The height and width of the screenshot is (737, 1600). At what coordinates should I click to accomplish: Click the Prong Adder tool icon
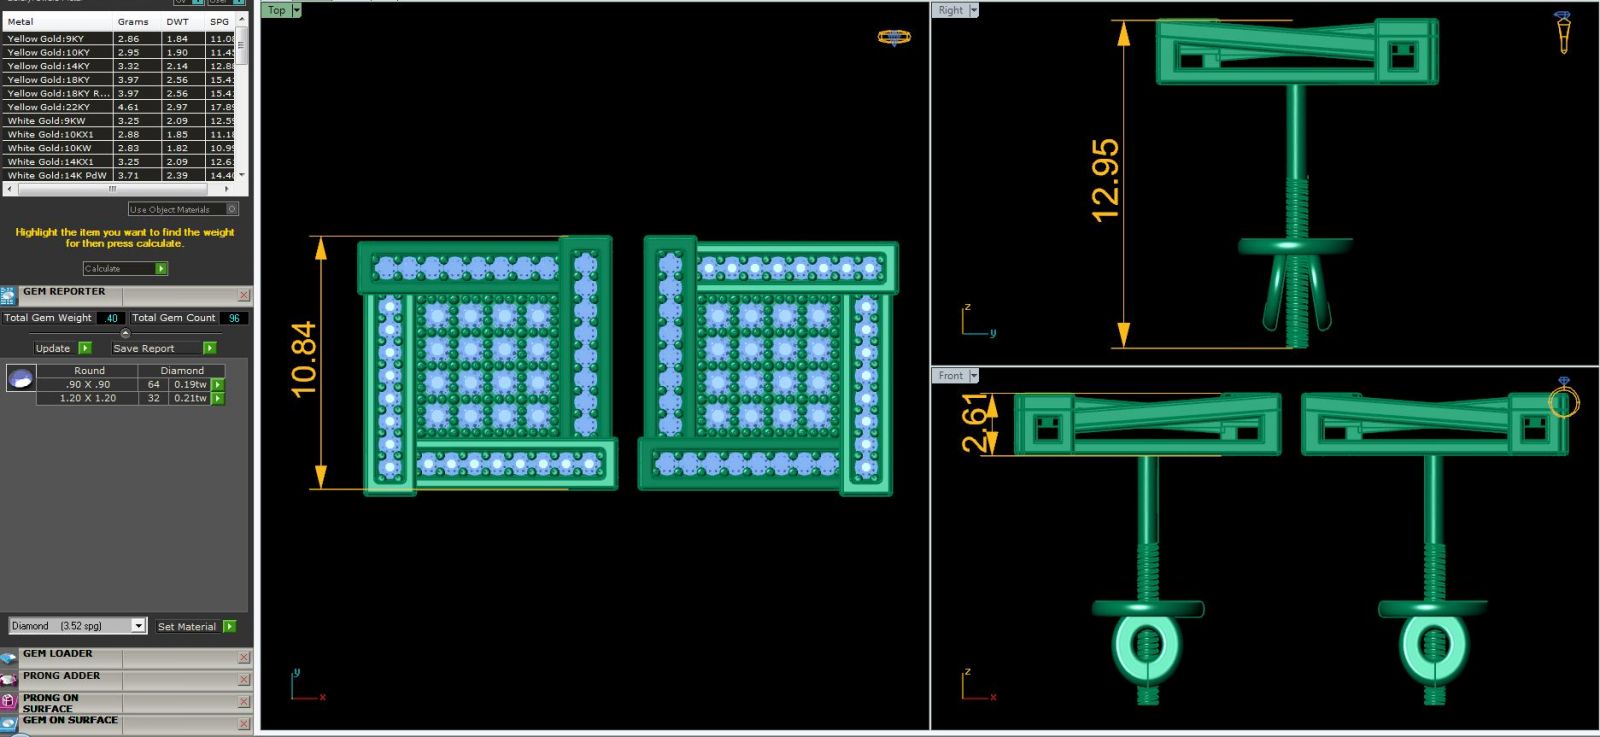click(x=9, y=680)
